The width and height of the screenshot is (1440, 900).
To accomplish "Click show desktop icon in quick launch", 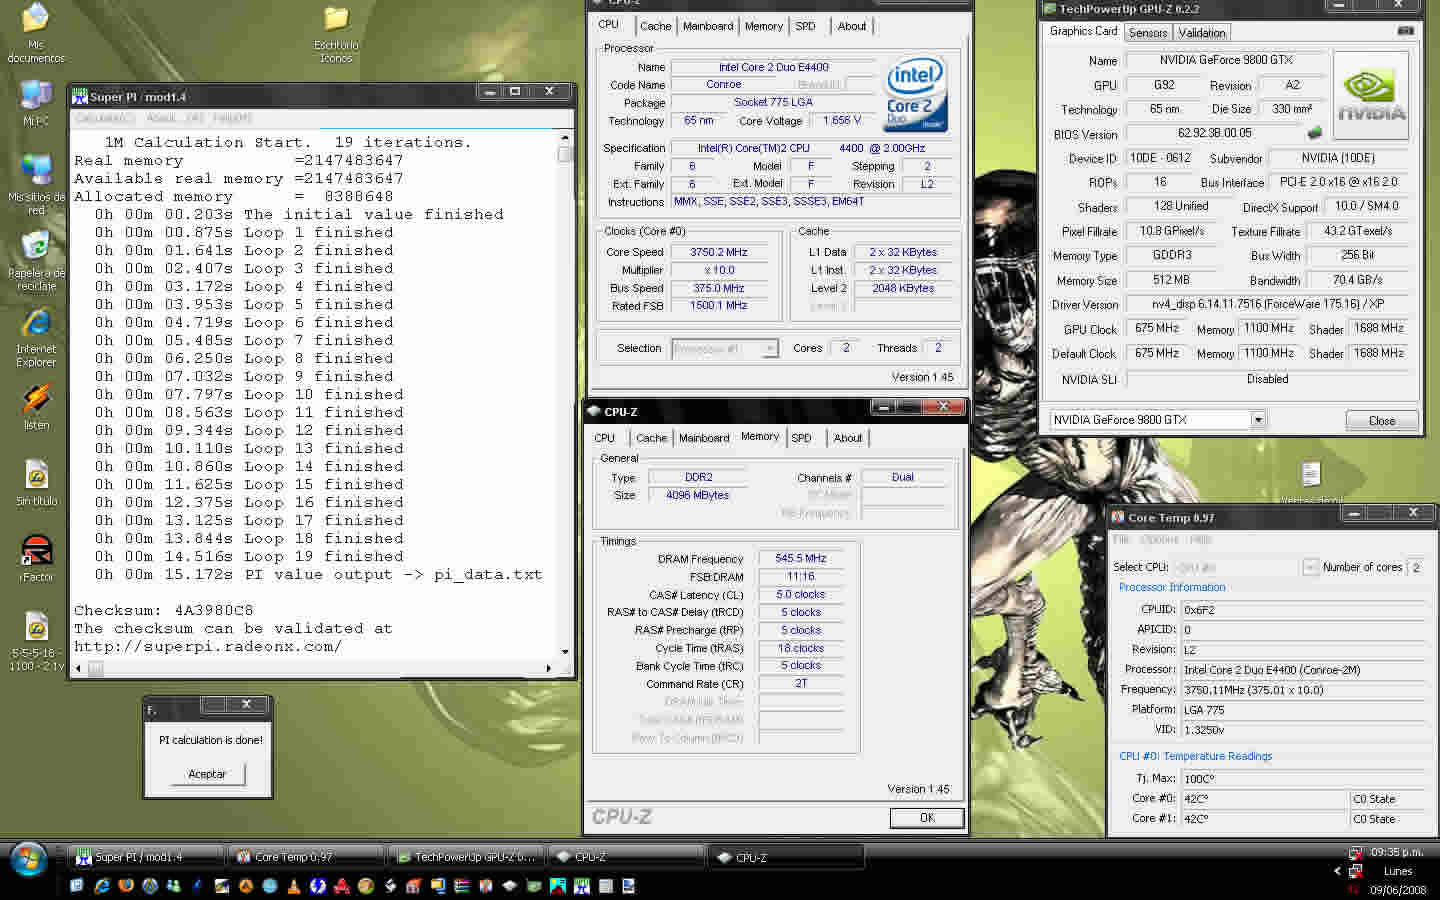I will 78,886.
